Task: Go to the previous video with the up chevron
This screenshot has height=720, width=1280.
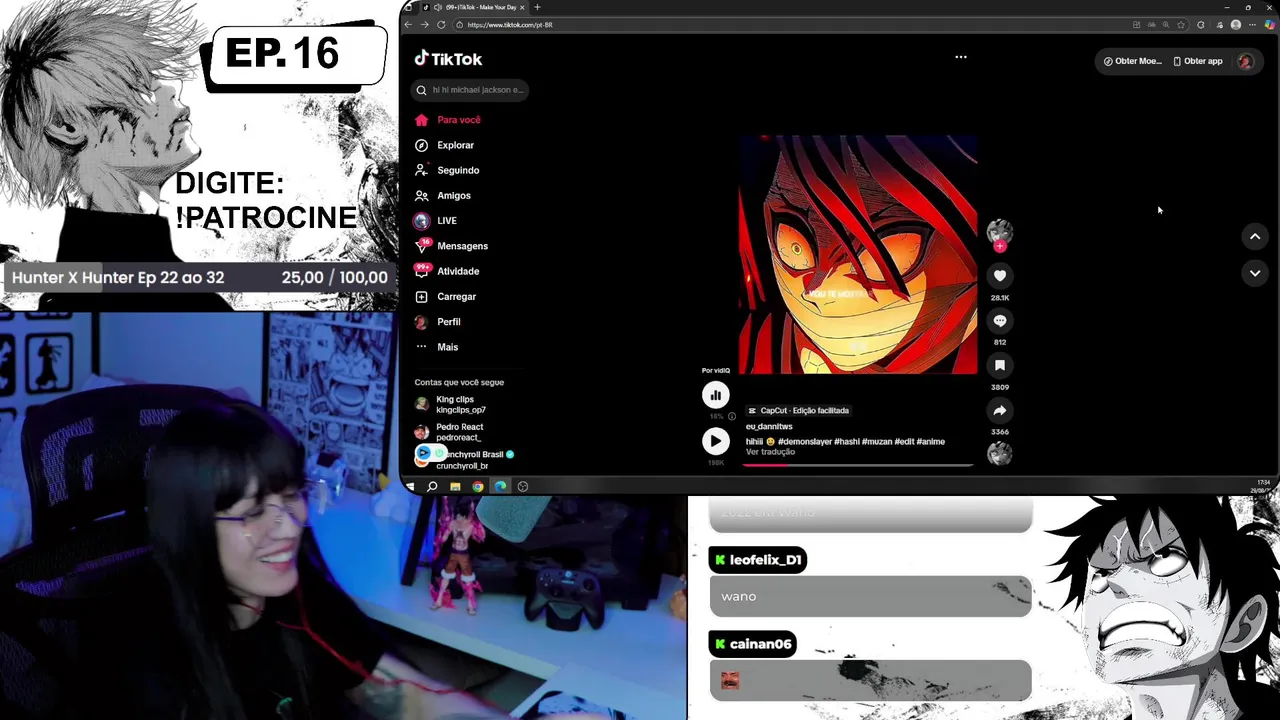Action: click(x=1255, y=237)
